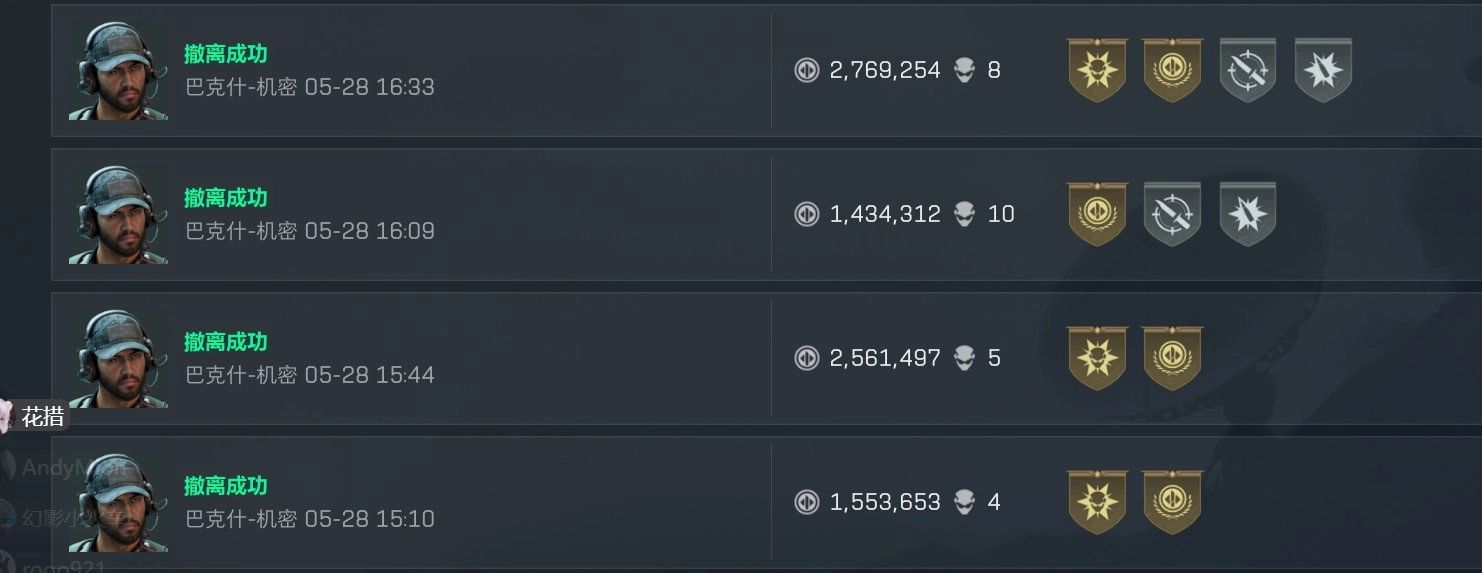The width and height of the screenshot is (1482, 573).
Task: Click gray explosion badge in 16:09 match
Action: coord(1248,214)
